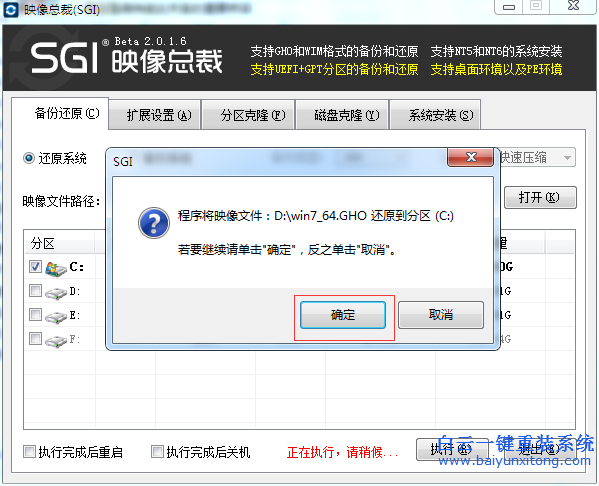The height and width of the screenshot is (486, 599).
Task: Click the dialog message about D:\win7_64.GHO
Action: coord(316,216)
